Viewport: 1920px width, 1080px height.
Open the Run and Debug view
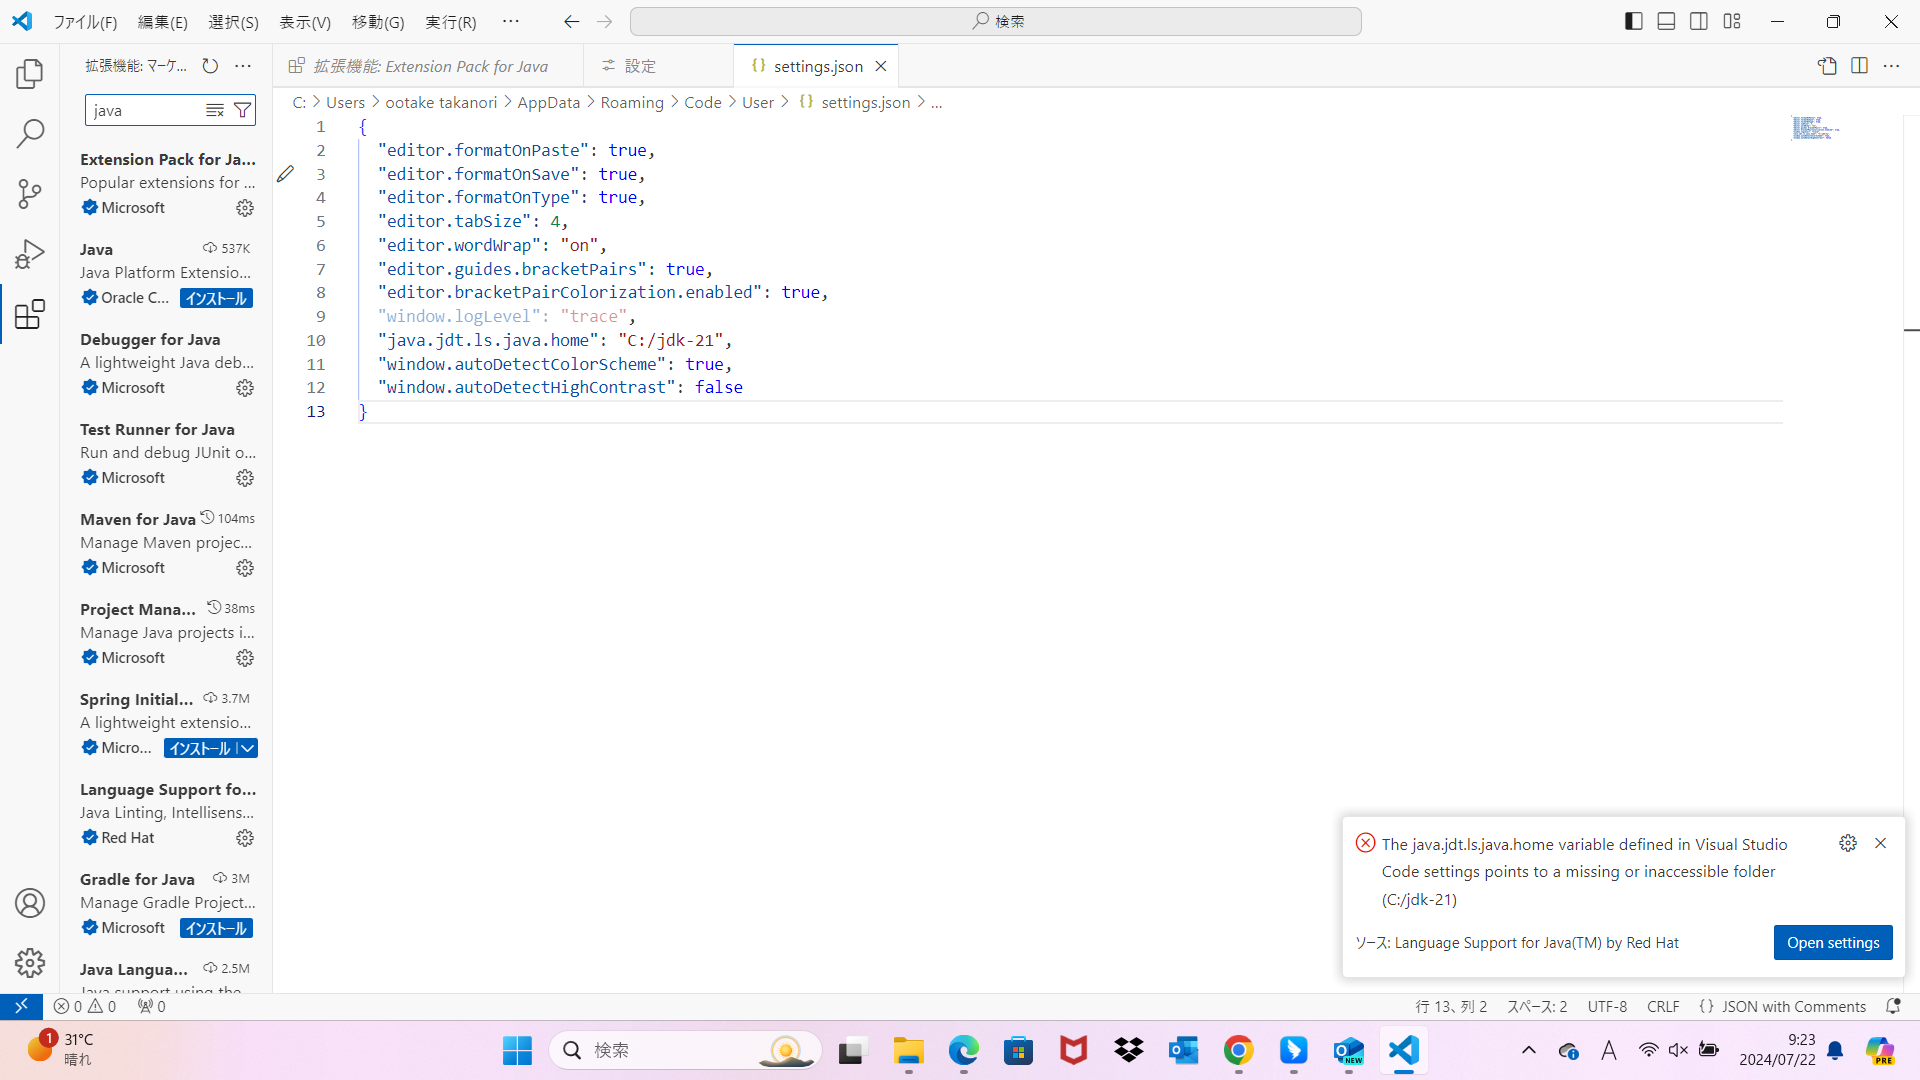pos(30,254)
